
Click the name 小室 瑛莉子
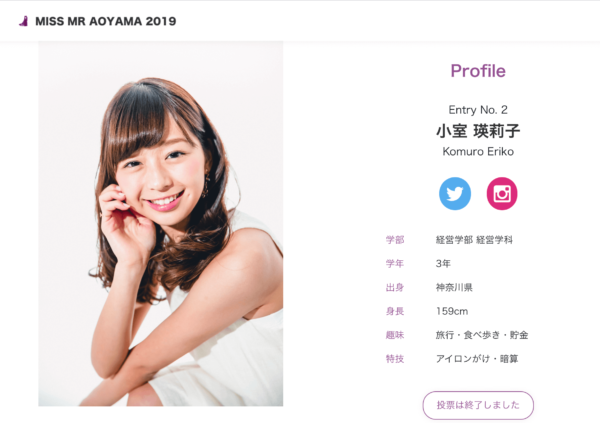478,131
